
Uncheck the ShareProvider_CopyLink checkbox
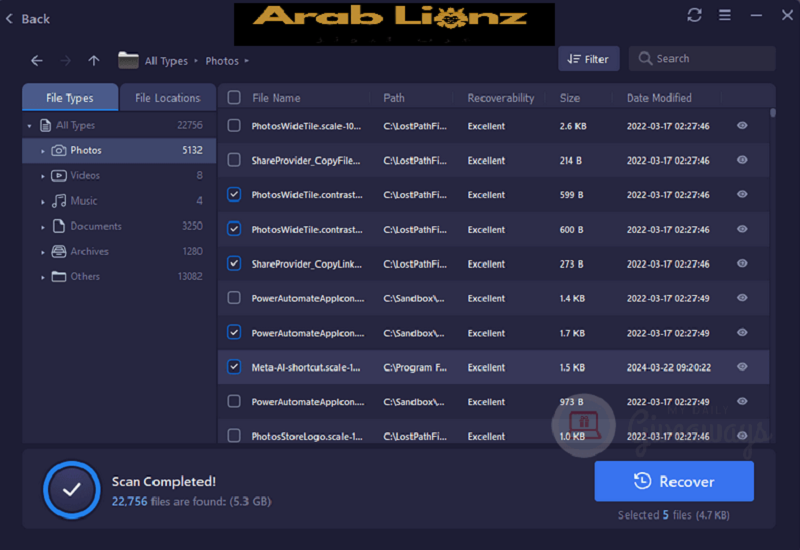click(234, 264)
